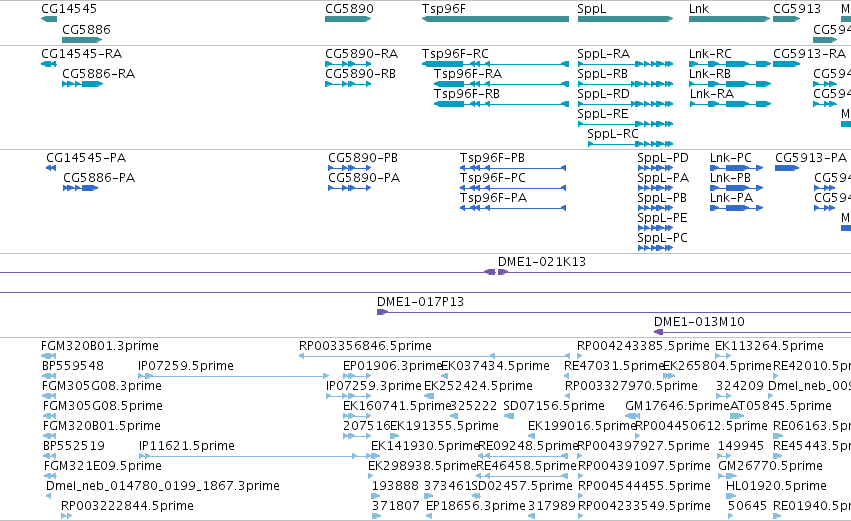This screenshot has height=521, width=851.
Task: Select FGM321E09.5prime EST label
Action: click(x=103, y=466)
